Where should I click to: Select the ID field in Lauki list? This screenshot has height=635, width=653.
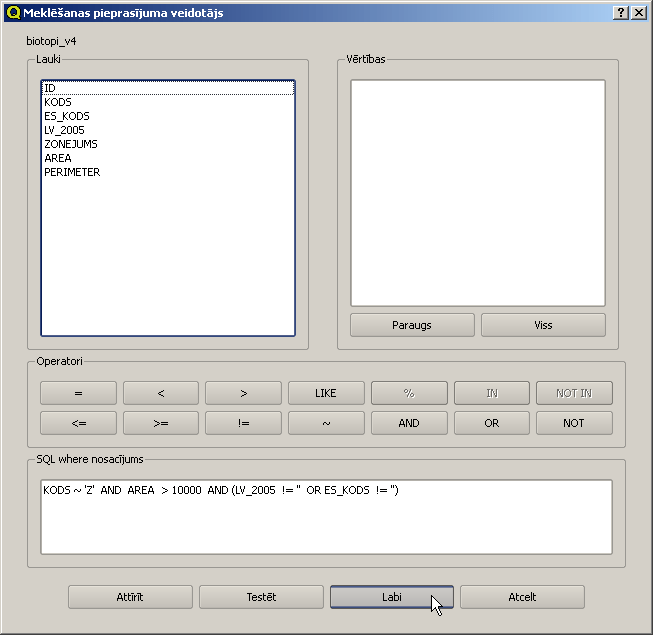[168, 88]
